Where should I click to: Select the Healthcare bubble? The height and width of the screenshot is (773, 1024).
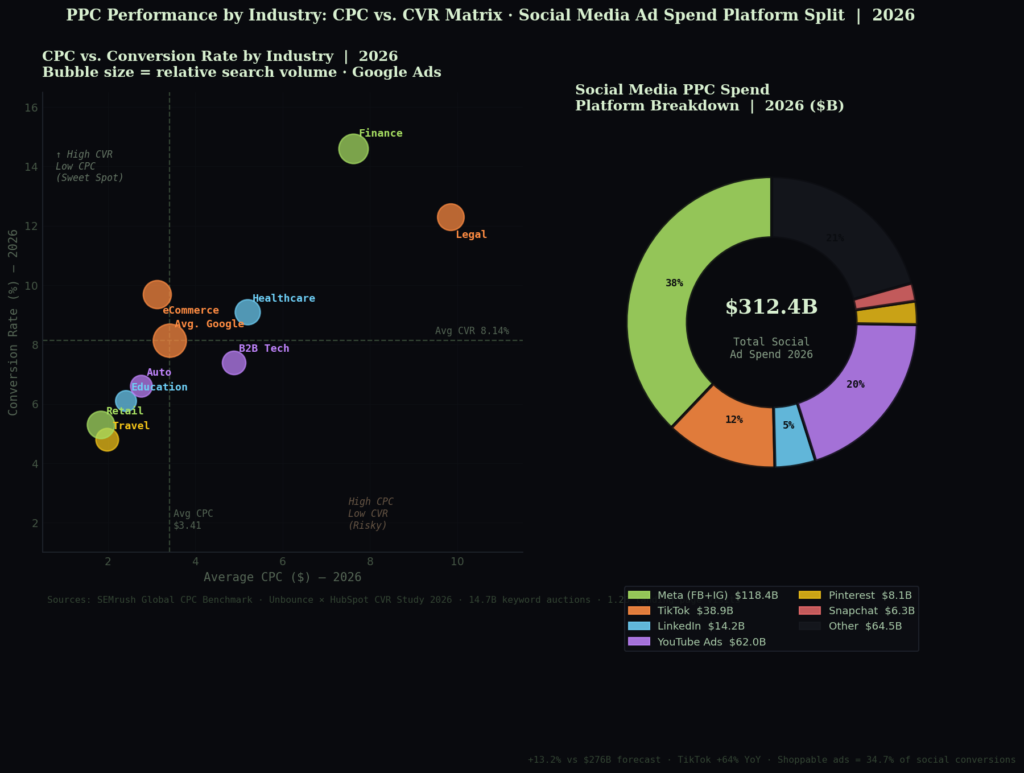click(248, 312)
